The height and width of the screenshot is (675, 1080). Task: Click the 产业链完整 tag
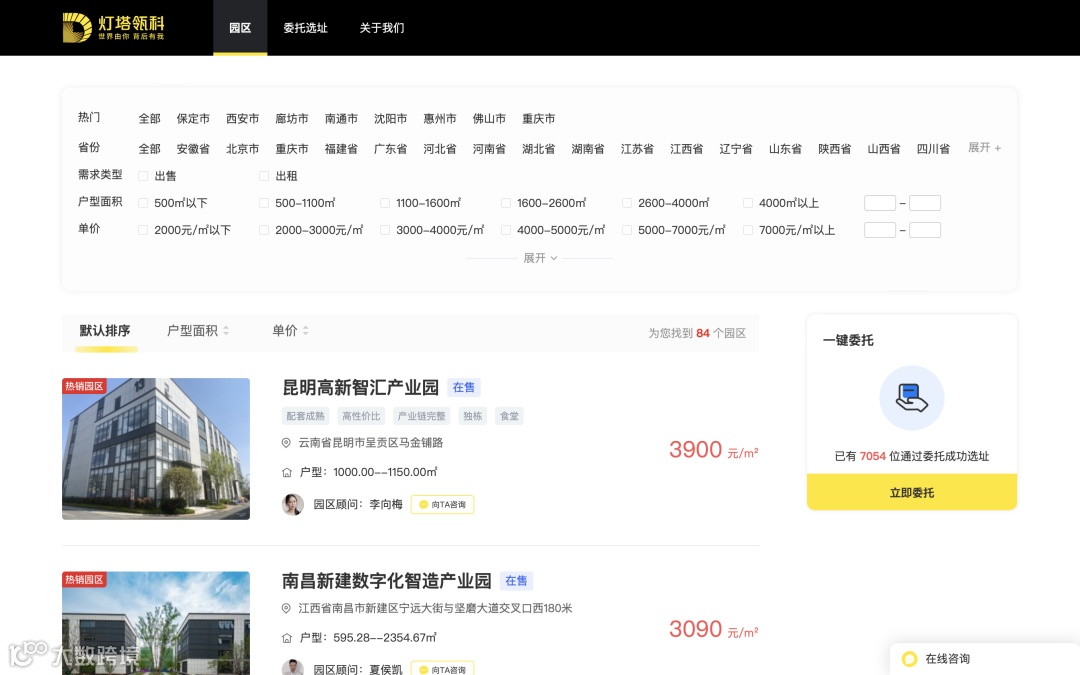pyautogui.click(x=422, y=416)
